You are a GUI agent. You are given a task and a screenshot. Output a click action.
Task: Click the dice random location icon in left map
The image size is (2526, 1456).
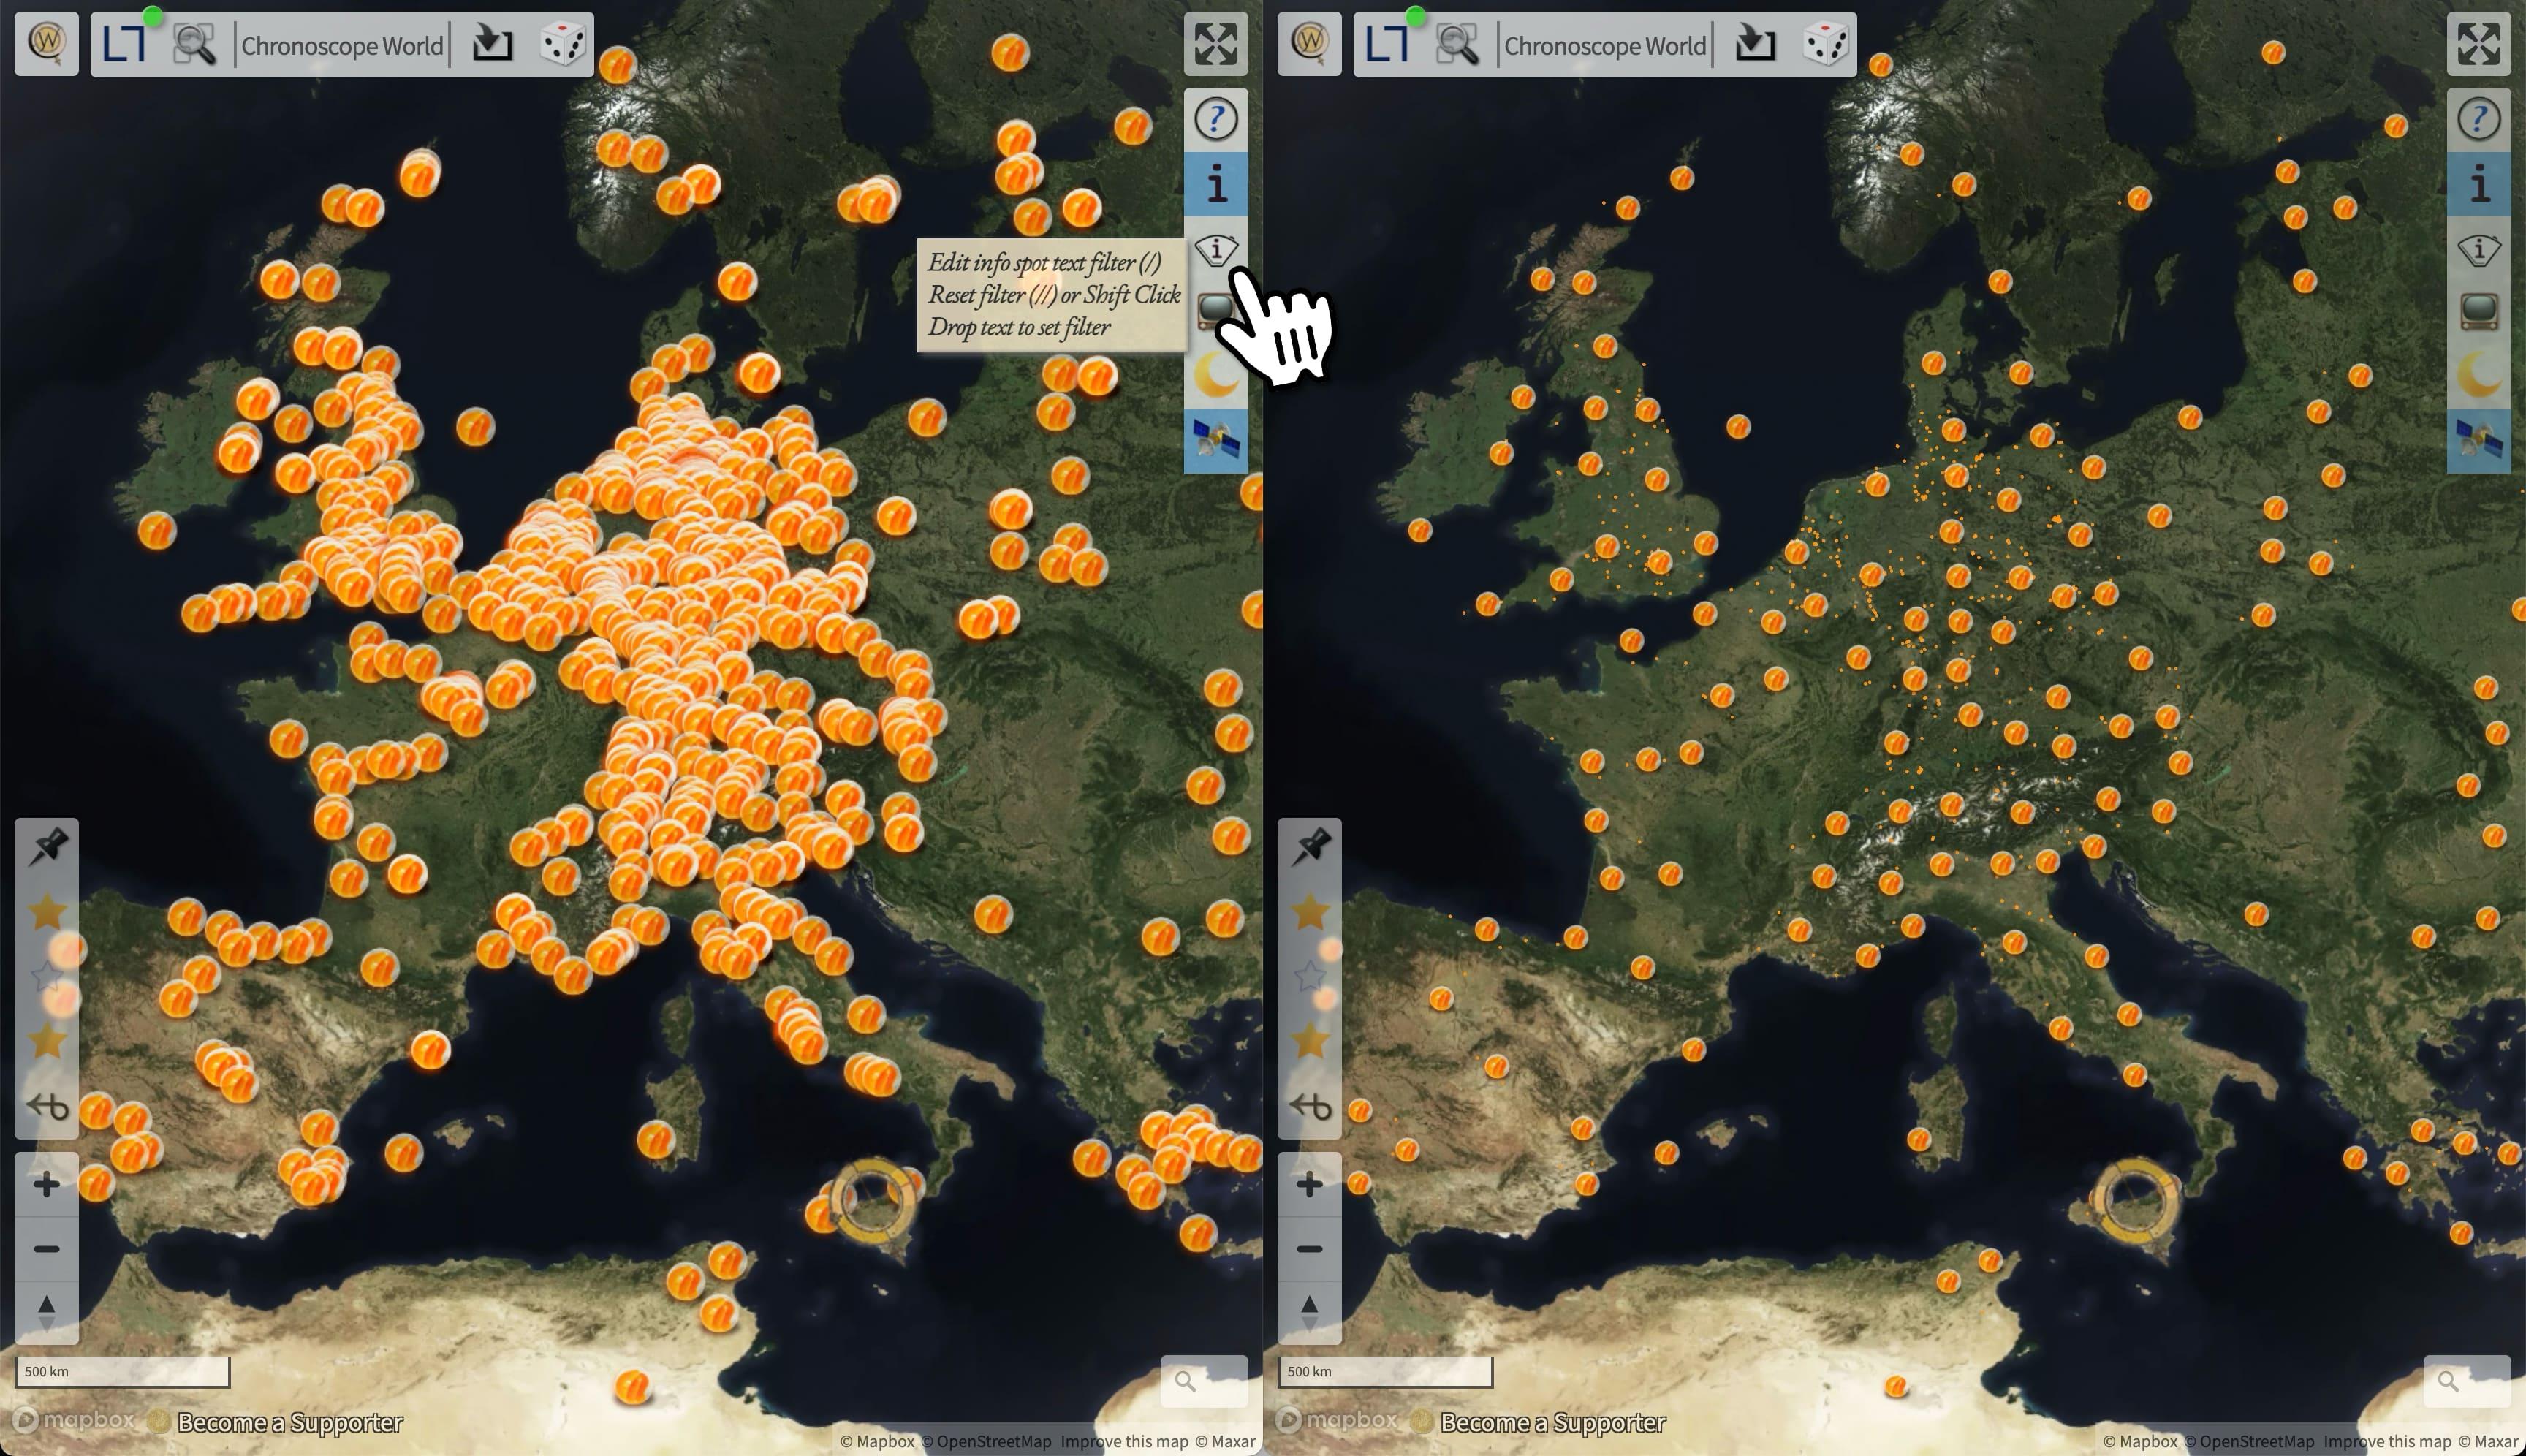[562, 45]
